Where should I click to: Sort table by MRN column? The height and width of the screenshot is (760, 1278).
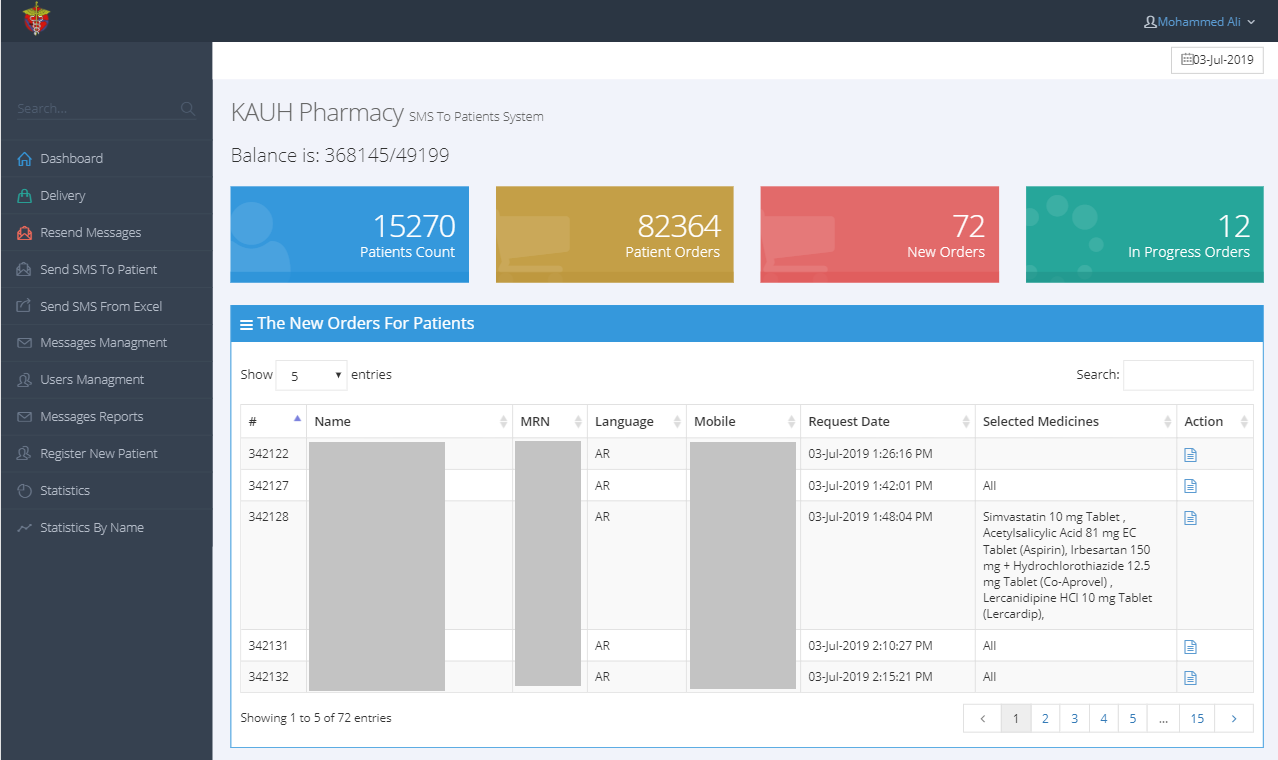[x=549, y=421]
